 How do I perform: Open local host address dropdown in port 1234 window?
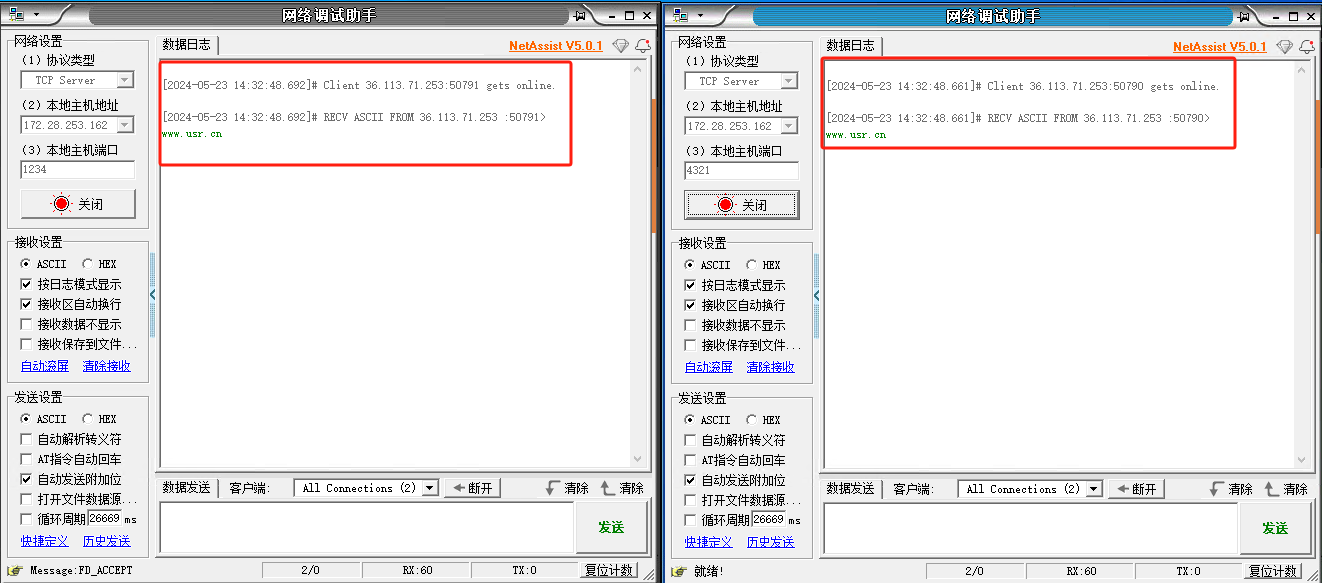coord(125,125)
